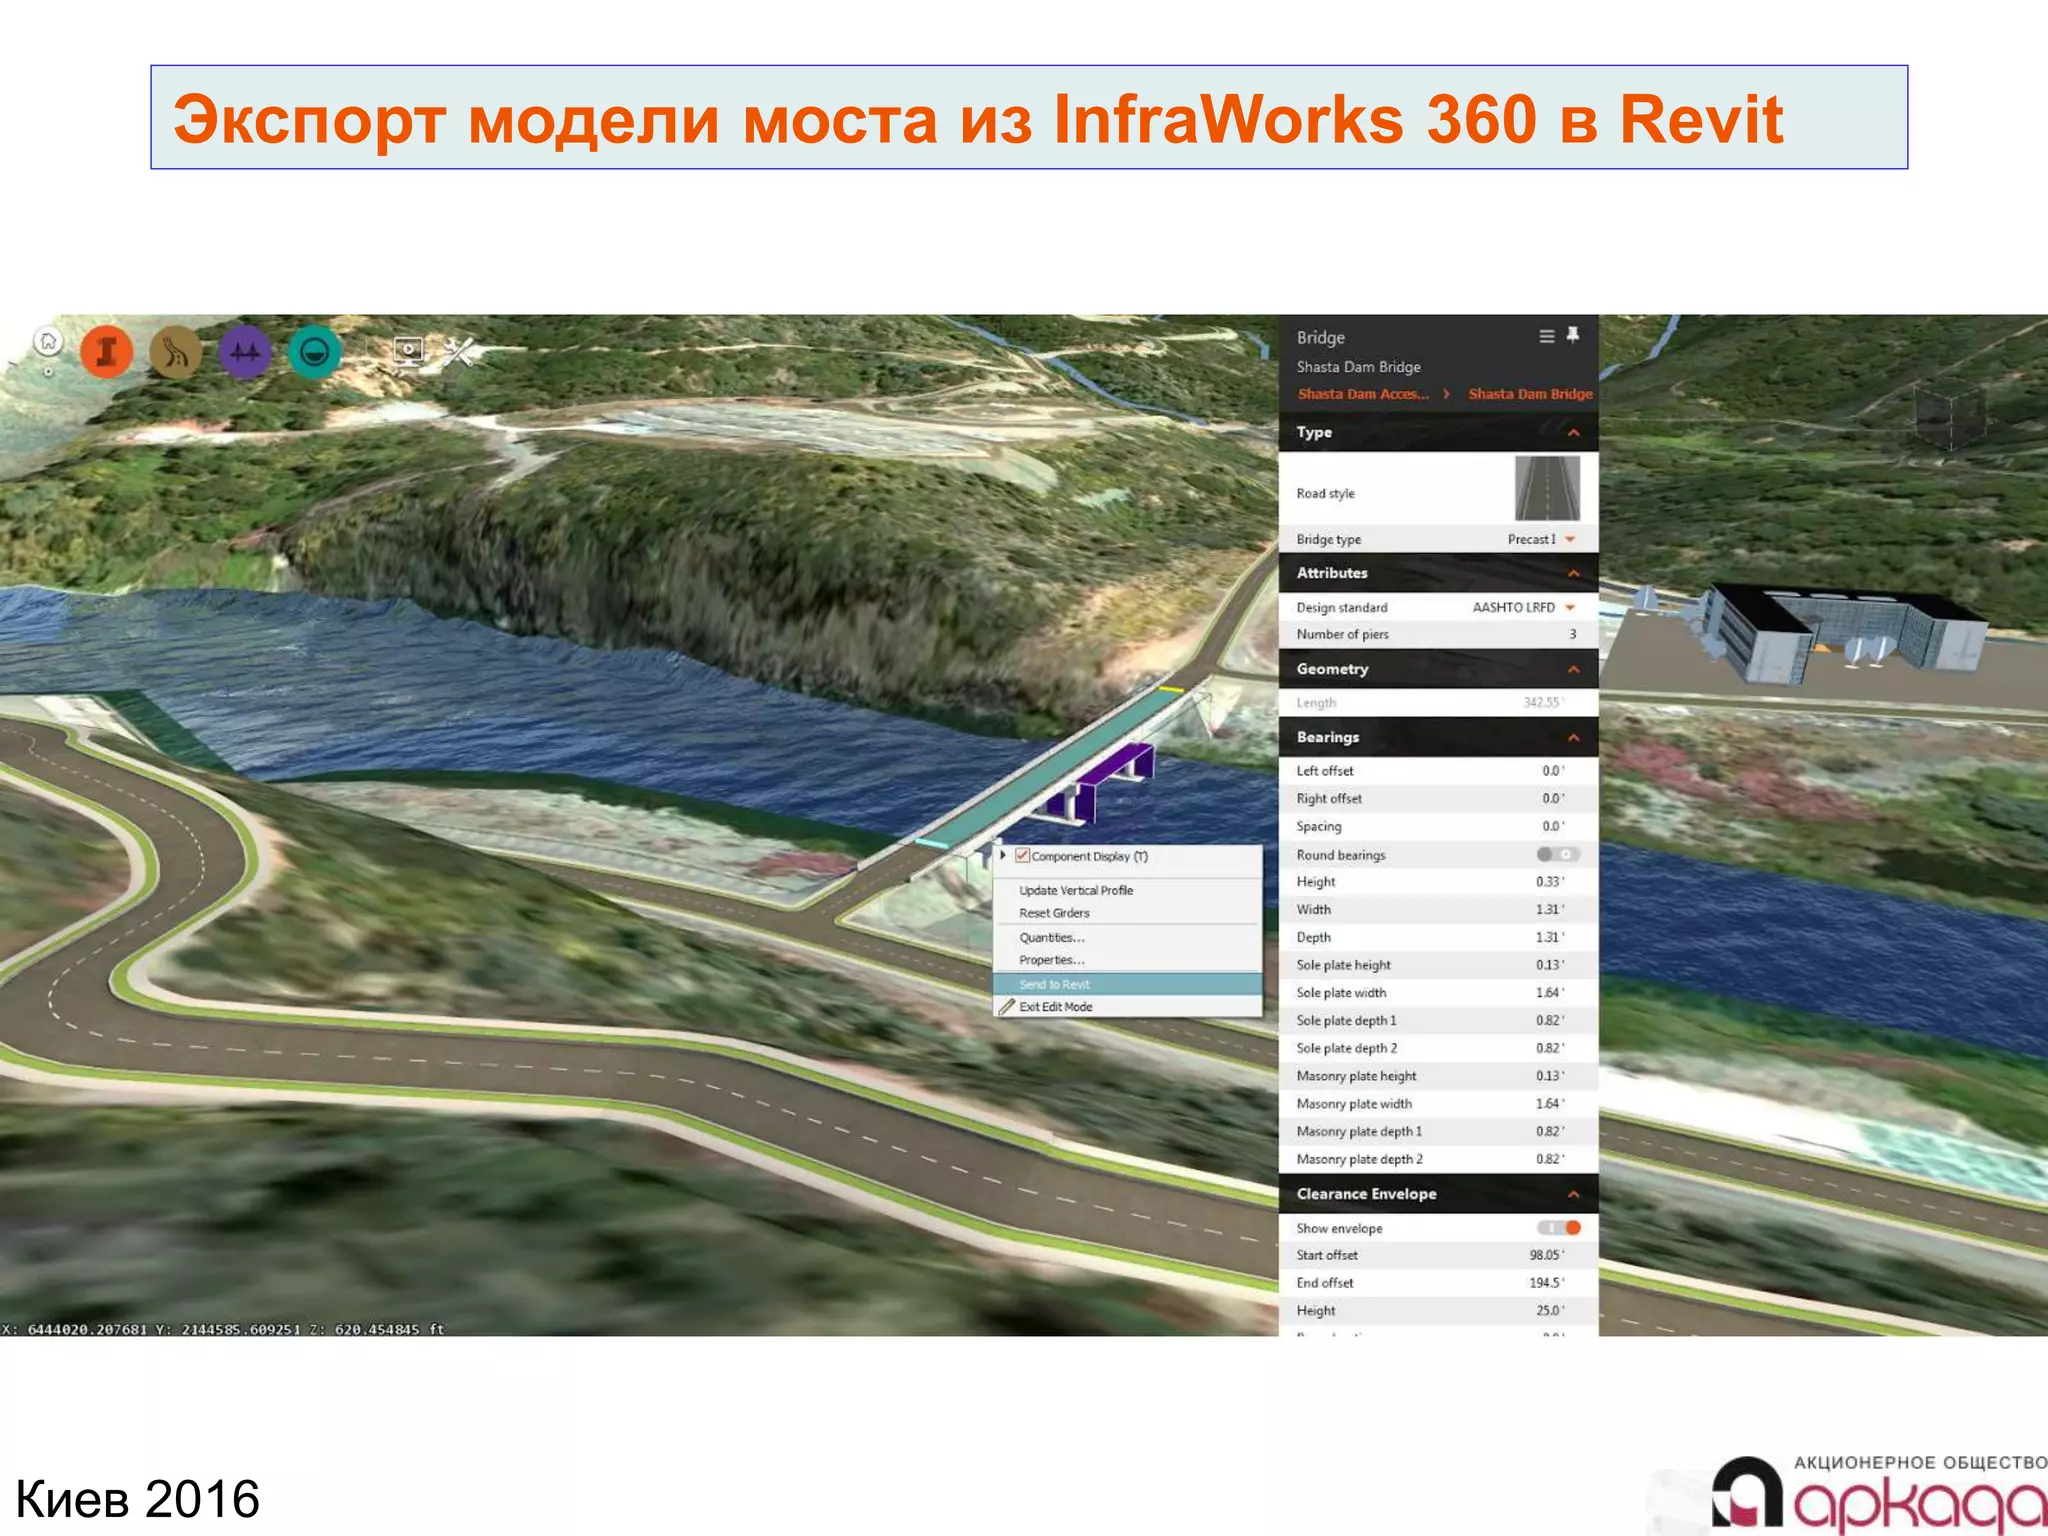Edit the Left offset value
The image size is (2048, 1536).
click(x=1553, y=771)
